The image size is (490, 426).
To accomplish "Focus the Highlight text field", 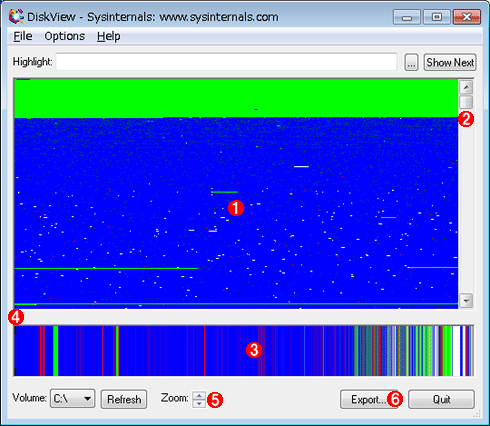I will click(226, 62).
